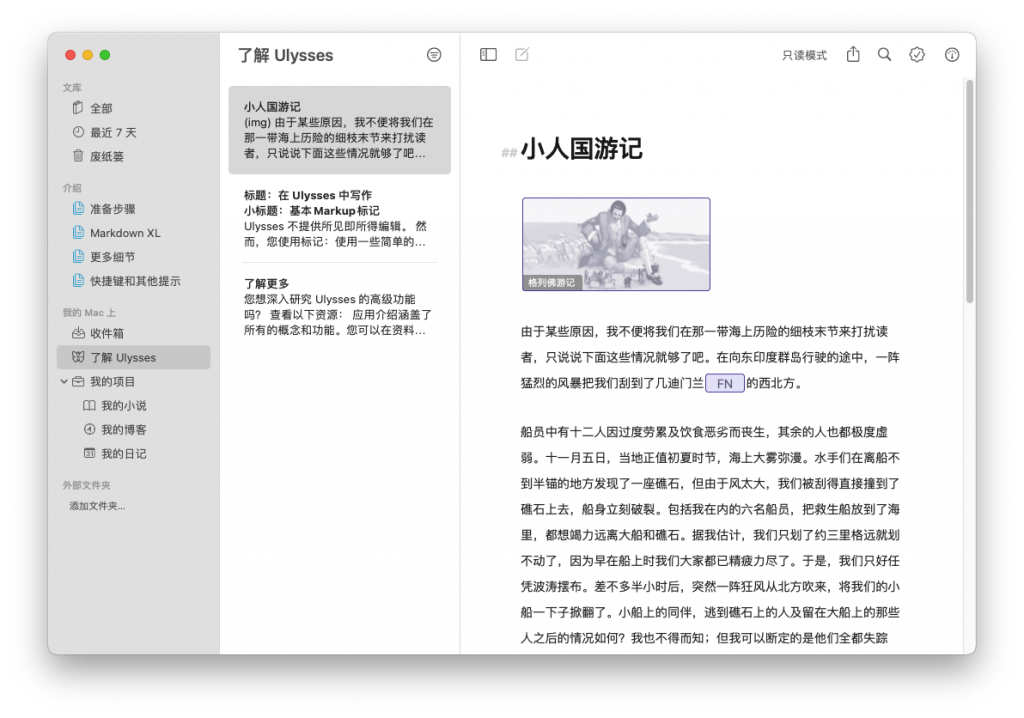
Task: Click the 我的博客 blog icon
Action: (89, 429)
